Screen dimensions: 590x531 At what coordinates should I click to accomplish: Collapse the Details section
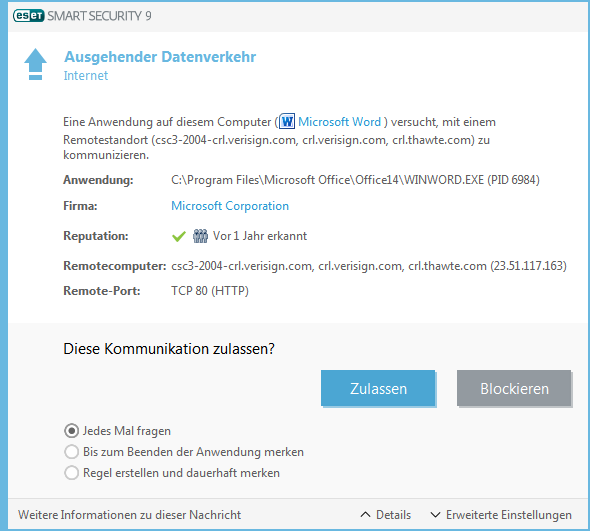[386, 515]
